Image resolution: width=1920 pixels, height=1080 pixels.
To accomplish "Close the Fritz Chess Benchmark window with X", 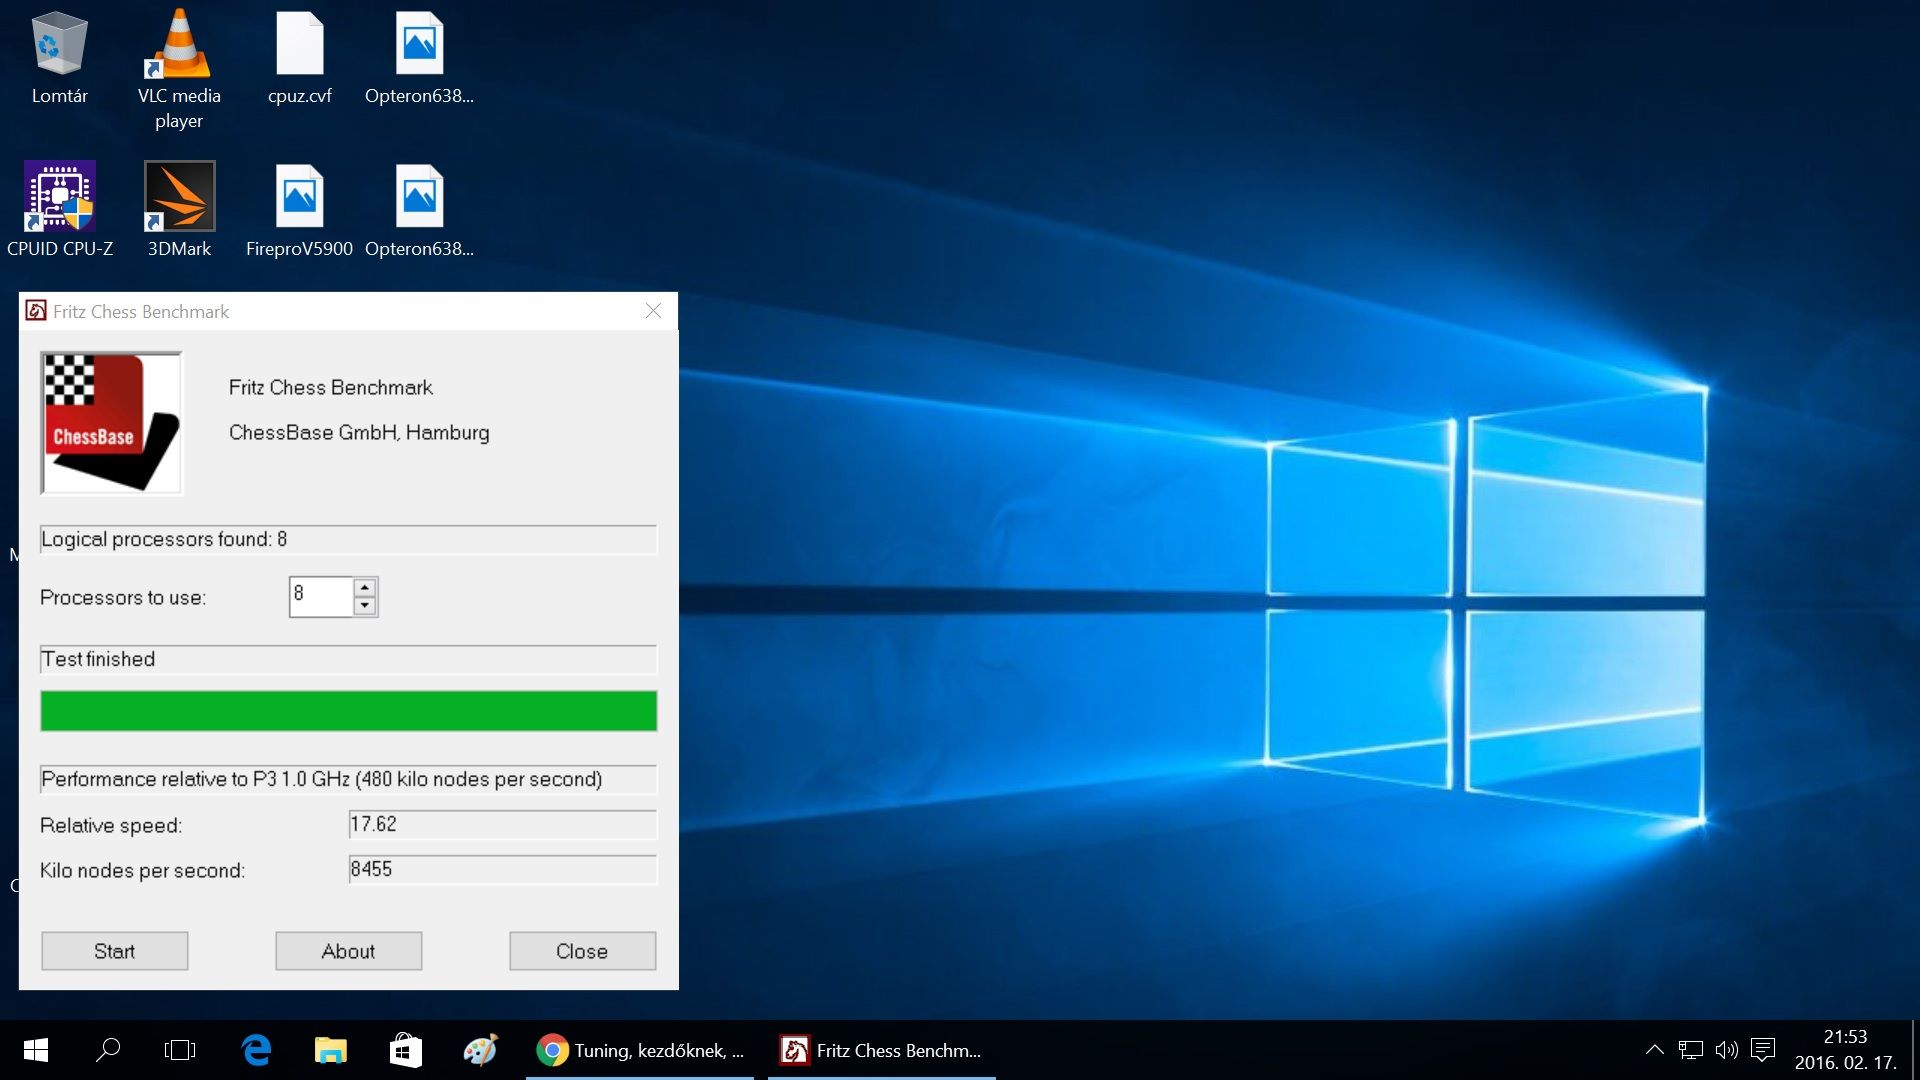I will (x=653, y=311).
